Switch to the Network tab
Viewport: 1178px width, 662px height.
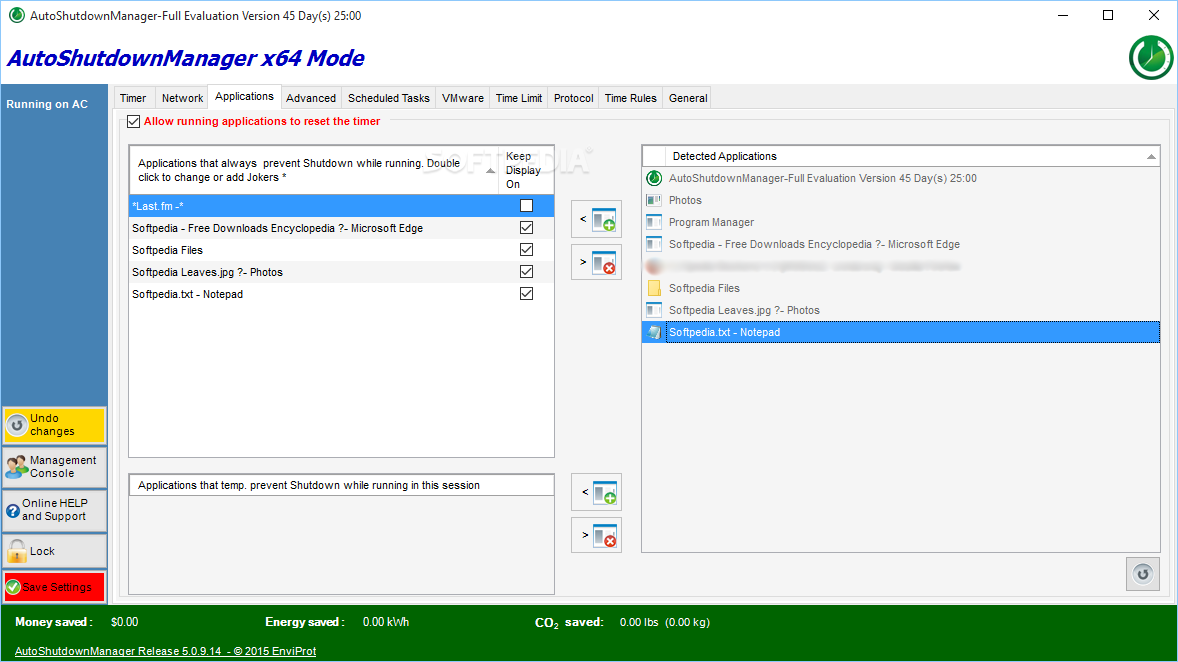(x=183, y=98)
